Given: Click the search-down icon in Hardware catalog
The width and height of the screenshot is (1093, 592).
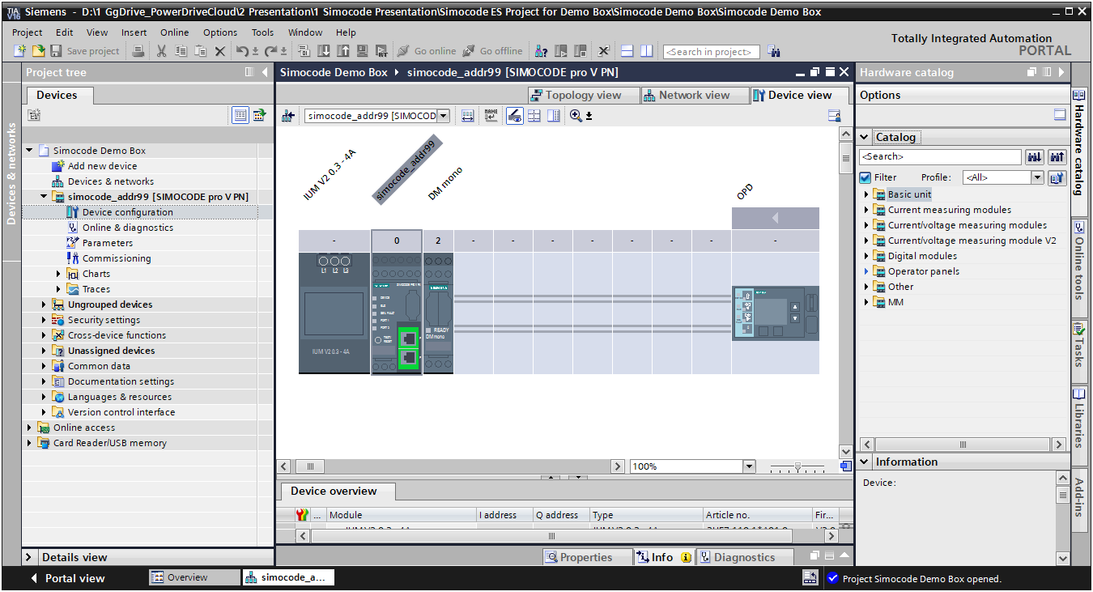Looking at the screenshot, I should [1034, 157].
